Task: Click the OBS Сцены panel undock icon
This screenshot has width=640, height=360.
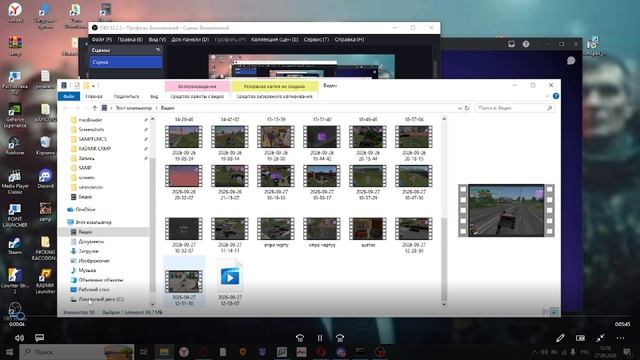Action: pos(158,50)
